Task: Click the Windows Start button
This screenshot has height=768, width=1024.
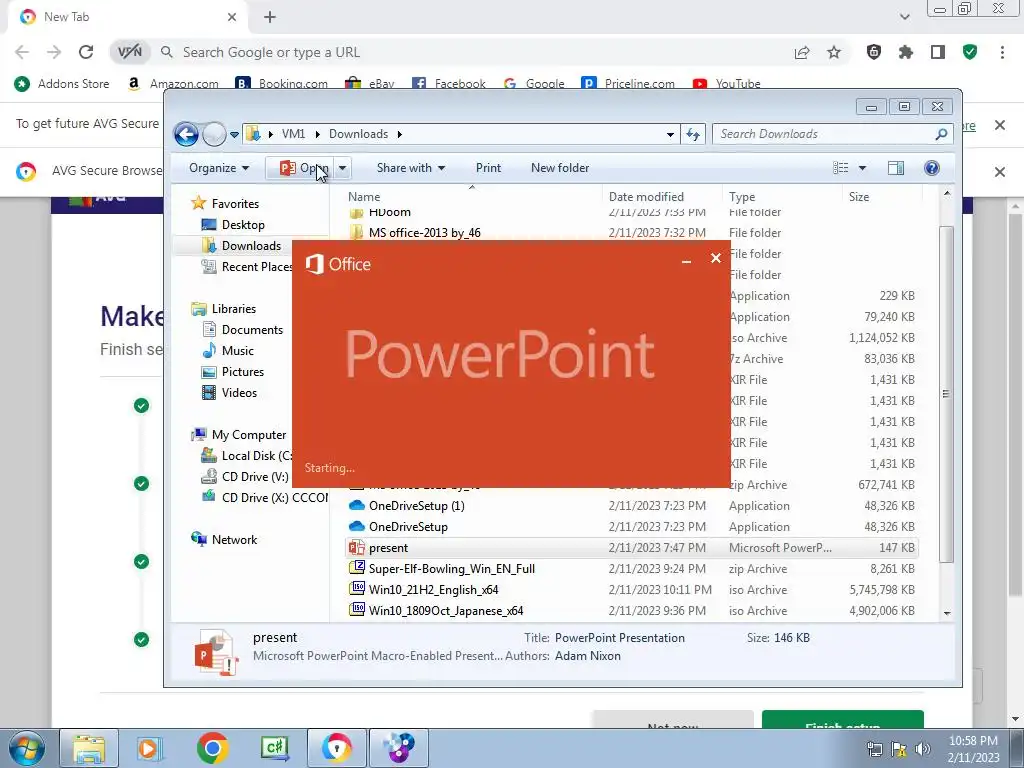Action: click(x=26, y=748)
